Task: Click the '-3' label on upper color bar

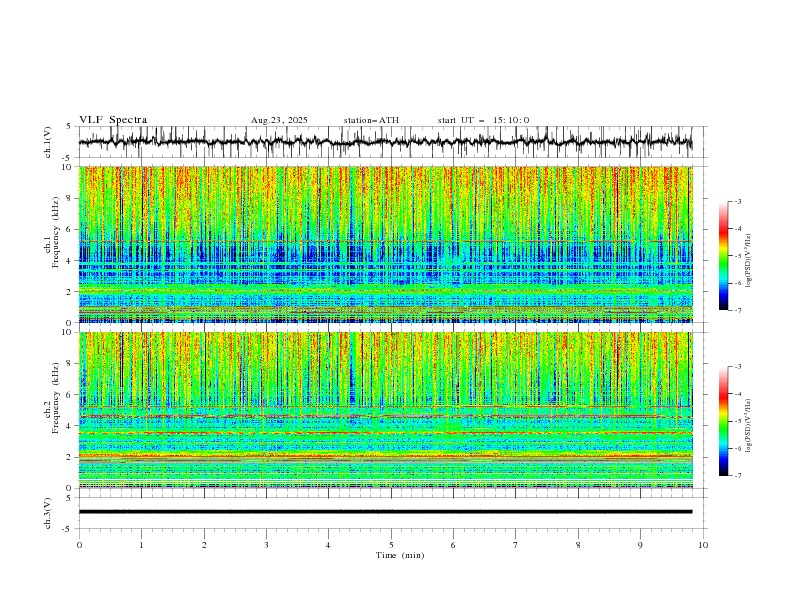Action: (x=738, y=201)
